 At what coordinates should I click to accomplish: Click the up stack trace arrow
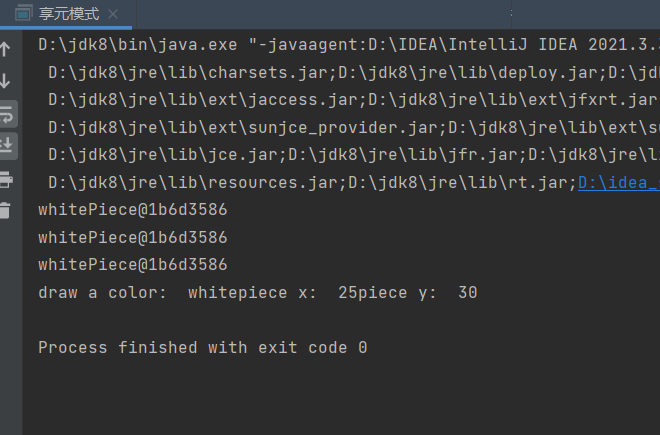pos(5,48)
